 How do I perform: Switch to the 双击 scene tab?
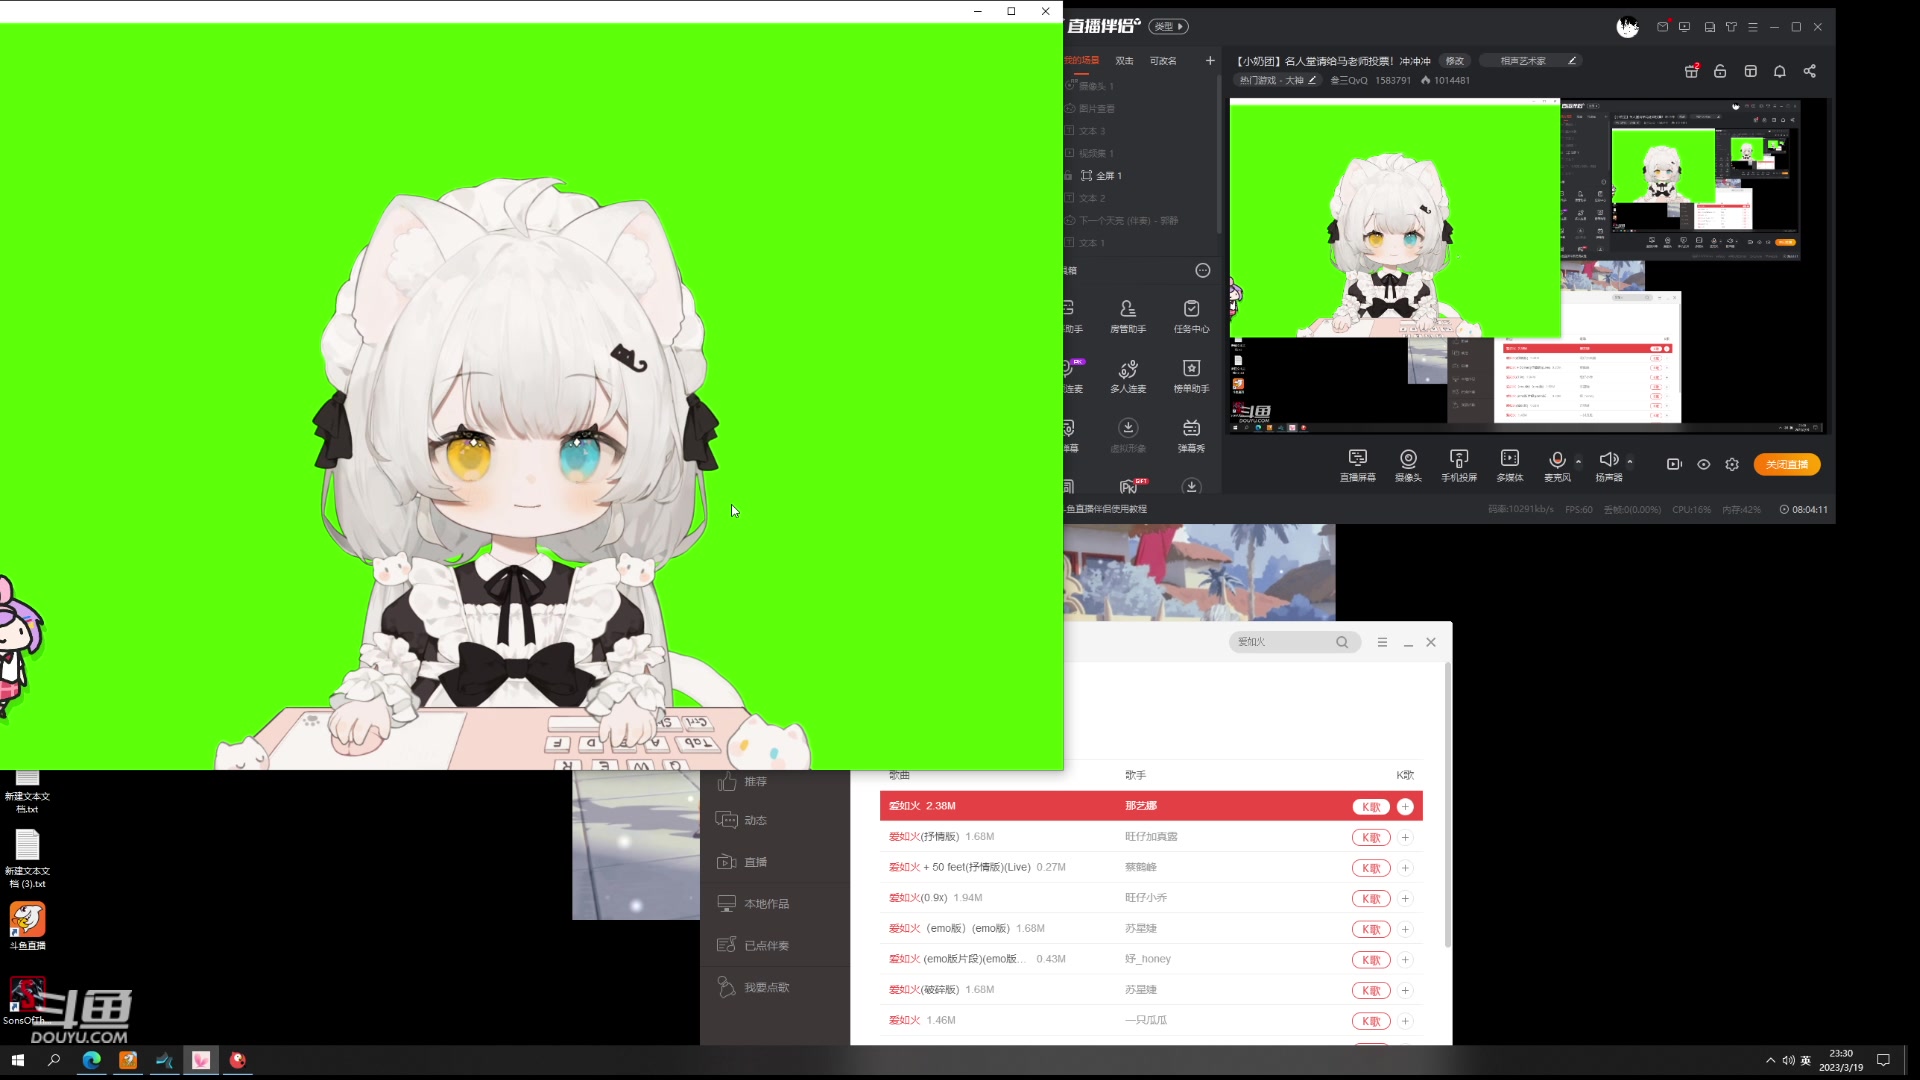click(x=1124, y=61)
